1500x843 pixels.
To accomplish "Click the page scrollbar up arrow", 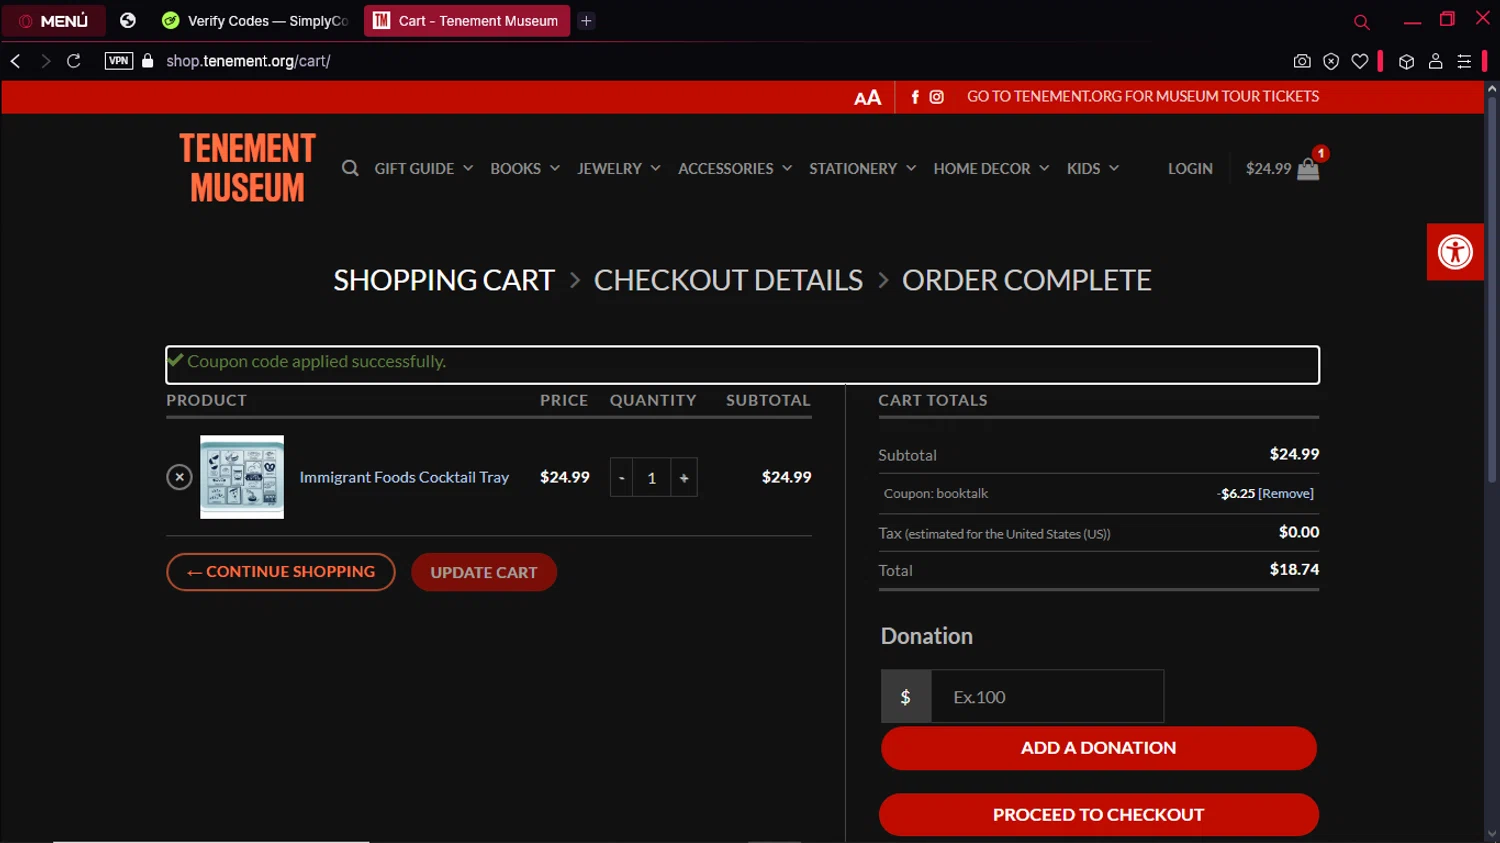I will (1492, 89).
